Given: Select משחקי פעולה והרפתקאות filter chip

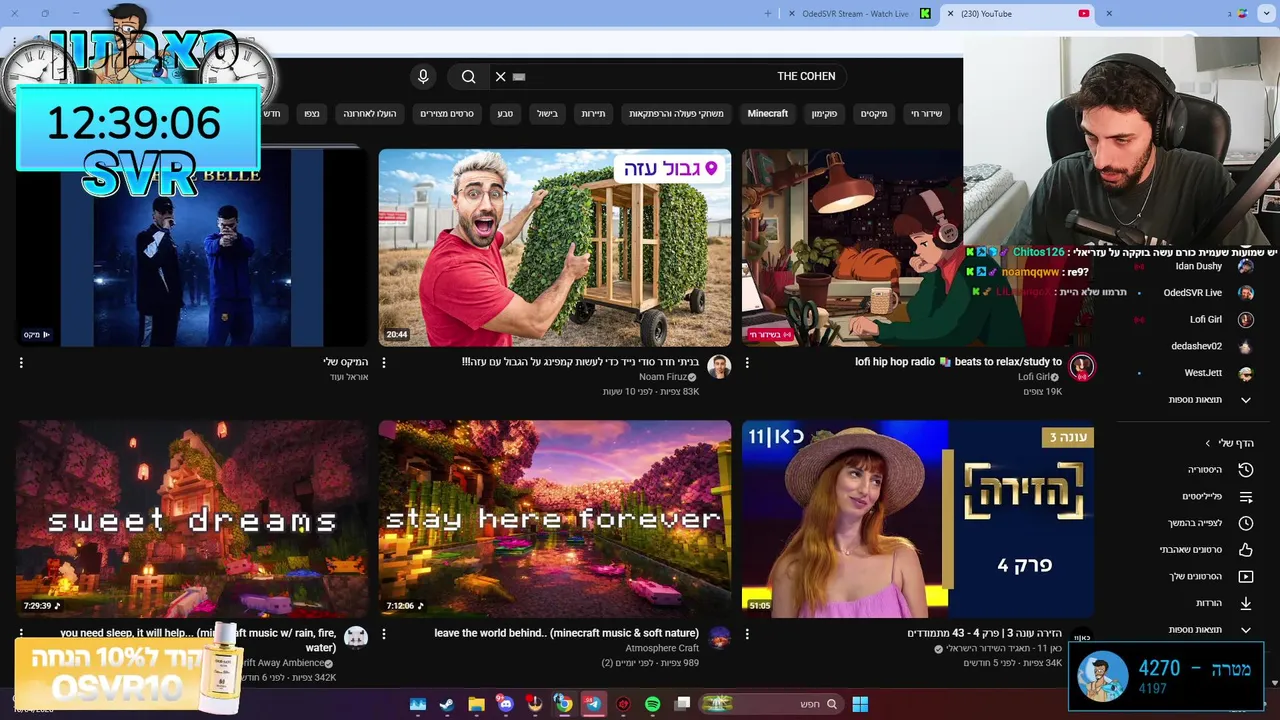Looking at the screenshot, I should [676, 114].
